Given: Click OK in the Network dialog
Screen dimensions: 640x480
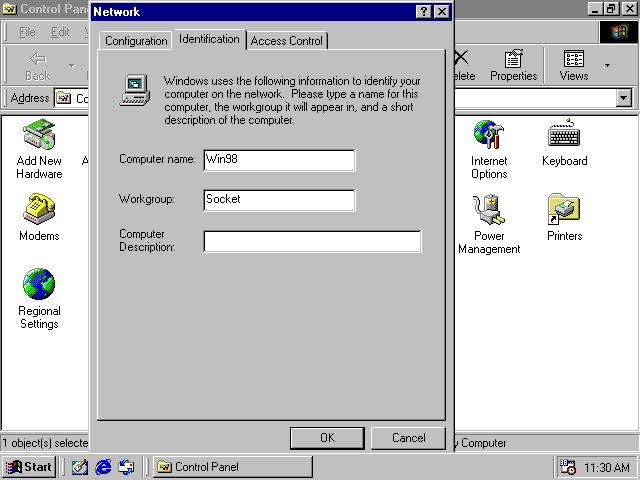Looking at the screenshot, I should (327, 438).
